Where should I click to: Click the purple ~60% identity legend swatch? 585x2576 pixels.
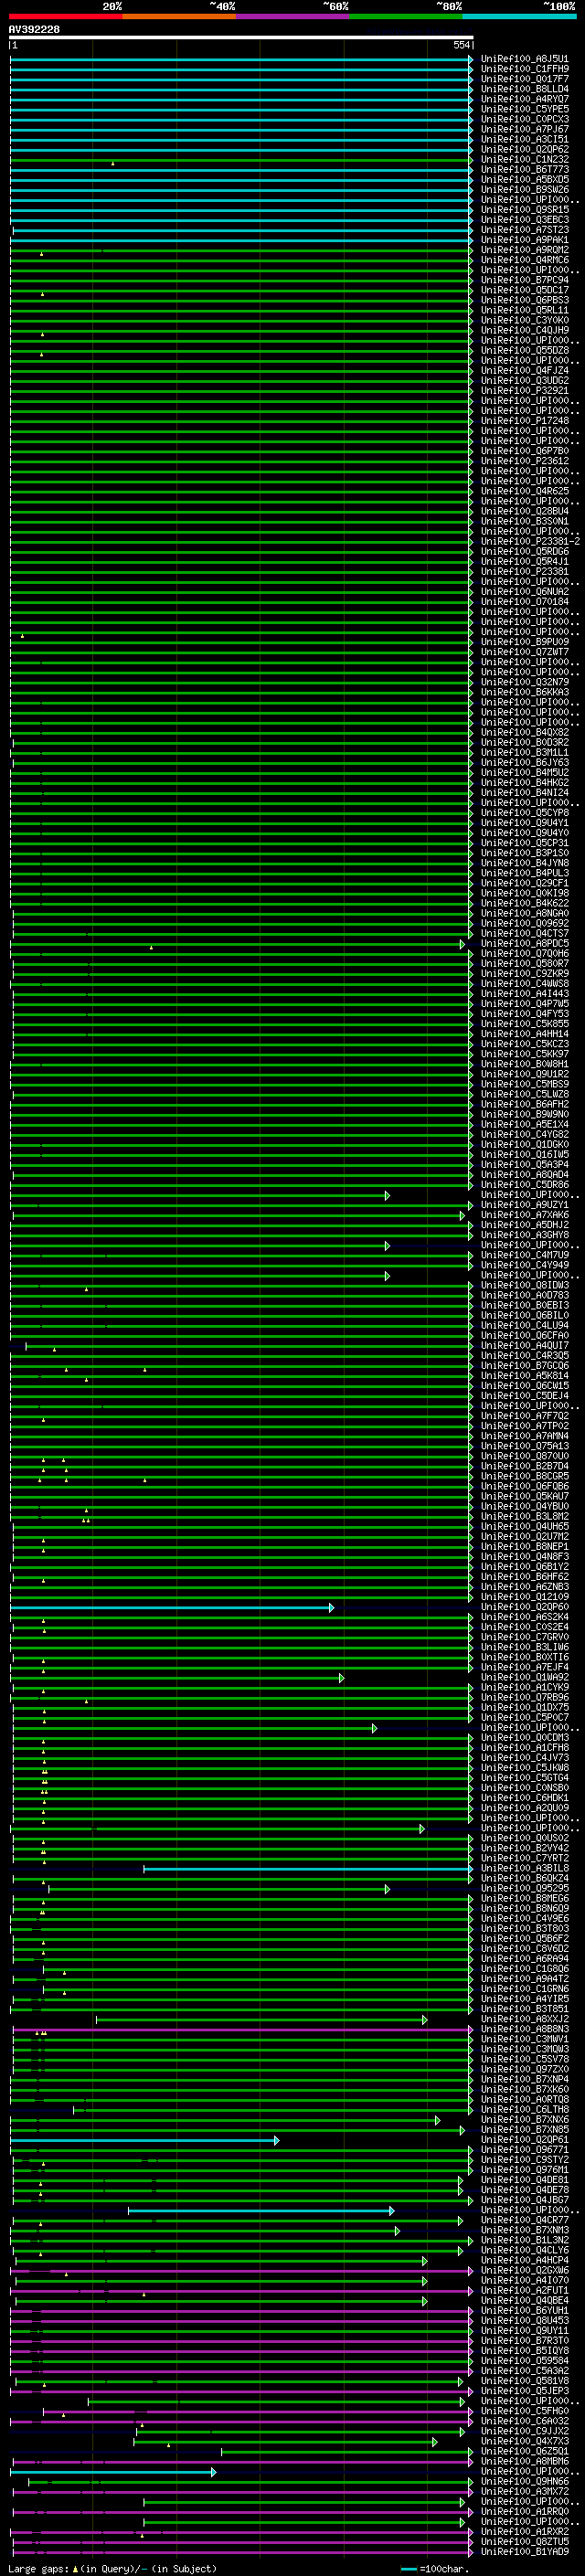293,16
